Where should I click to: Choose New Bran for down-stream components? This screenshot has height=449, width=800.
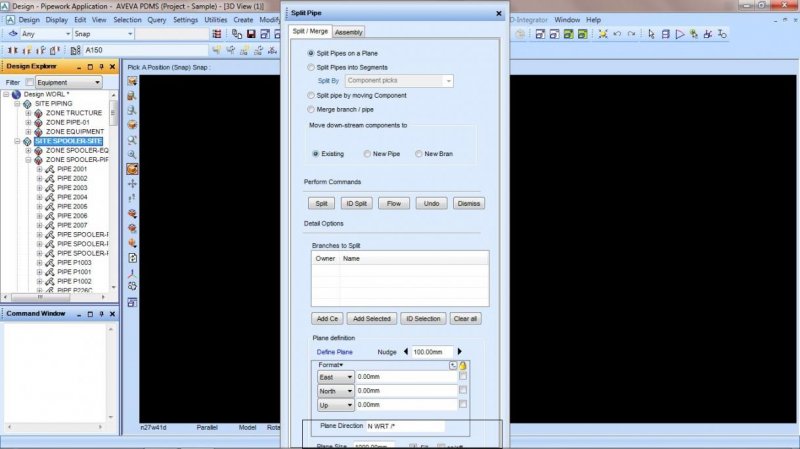pyautogui.click(x=418, y=154)
